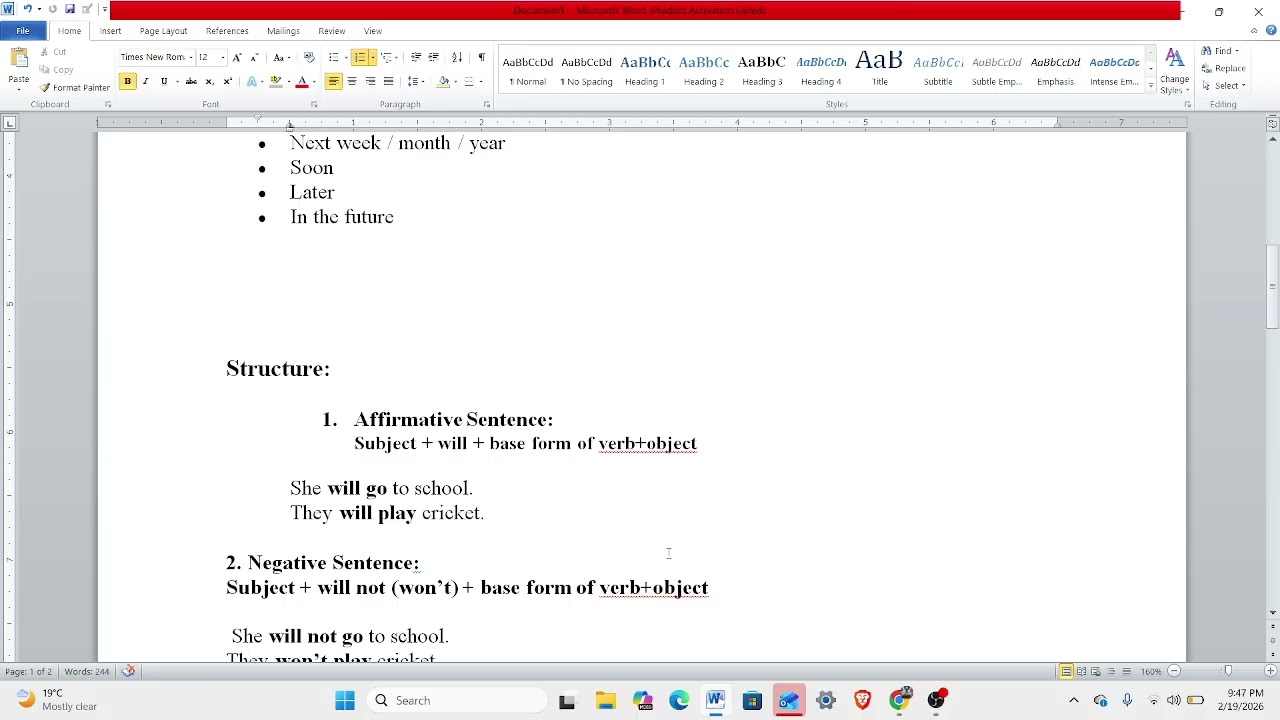Click the paragraph shading paint bucket
1280x720 pixels.
point(443,81)
